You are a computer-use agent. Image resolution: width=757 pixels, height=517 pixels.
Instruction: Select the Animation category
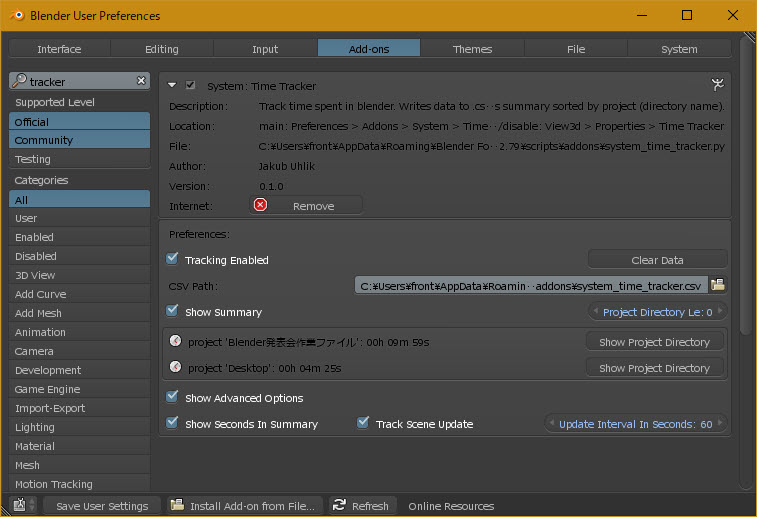[x=80, y=332]
